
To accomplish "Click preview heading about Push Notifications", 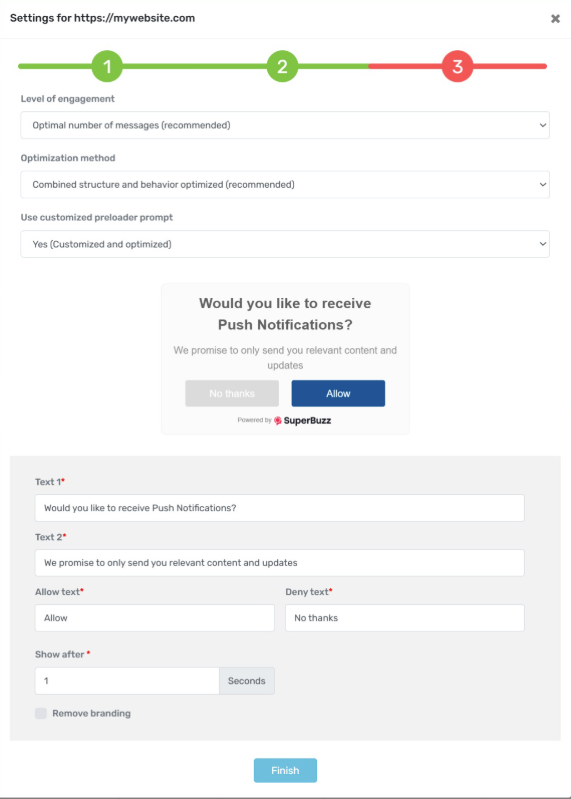I will [x=285, y=314].
